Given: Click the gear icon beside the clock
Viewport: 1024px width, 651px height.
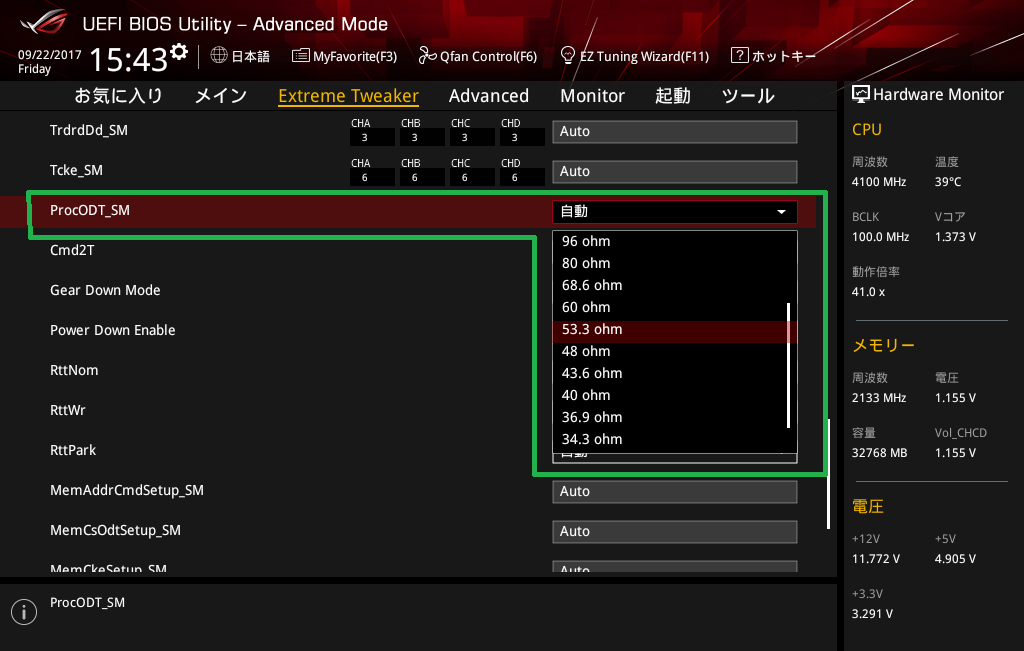Looking at the screenshot, I should (179, 52).
